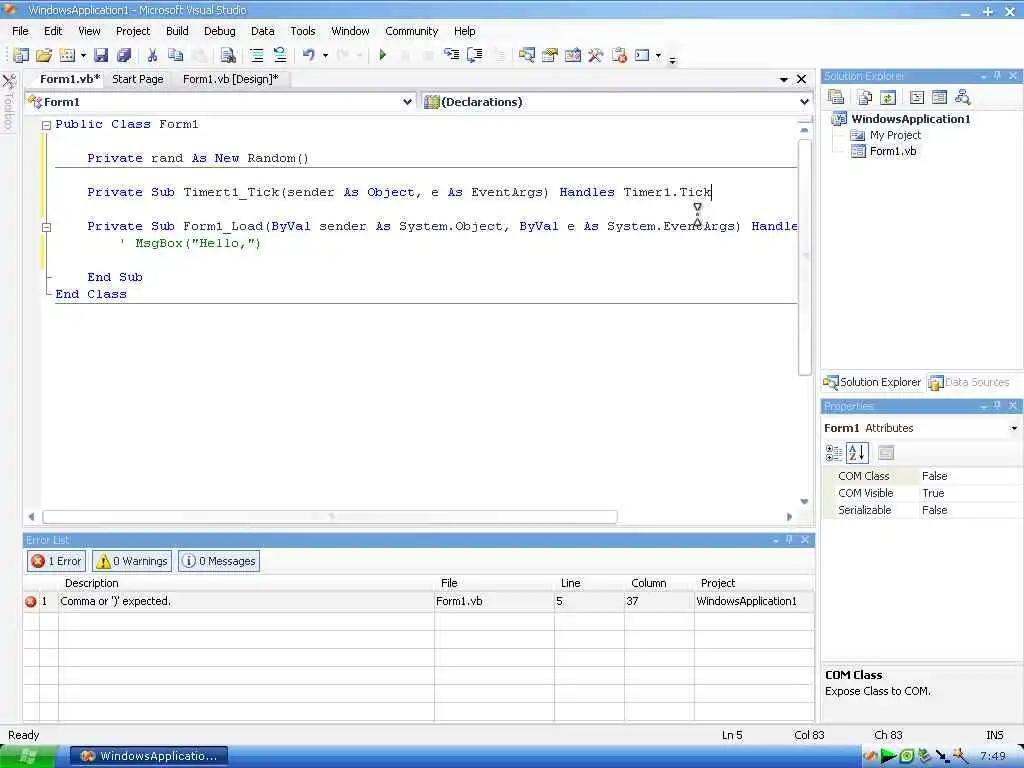
Task: Open the Community menu
Action: [411, 31]
